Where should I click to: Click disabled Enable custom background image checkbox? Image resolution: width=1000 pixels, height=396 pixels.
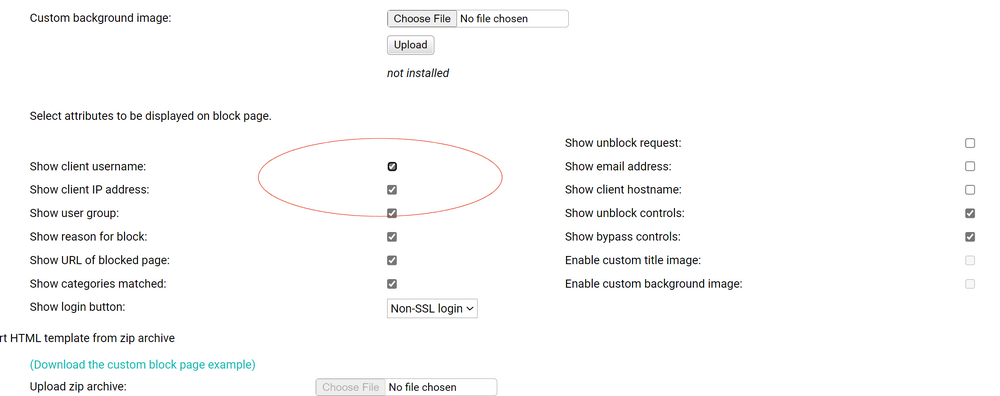tap(970, 284)
